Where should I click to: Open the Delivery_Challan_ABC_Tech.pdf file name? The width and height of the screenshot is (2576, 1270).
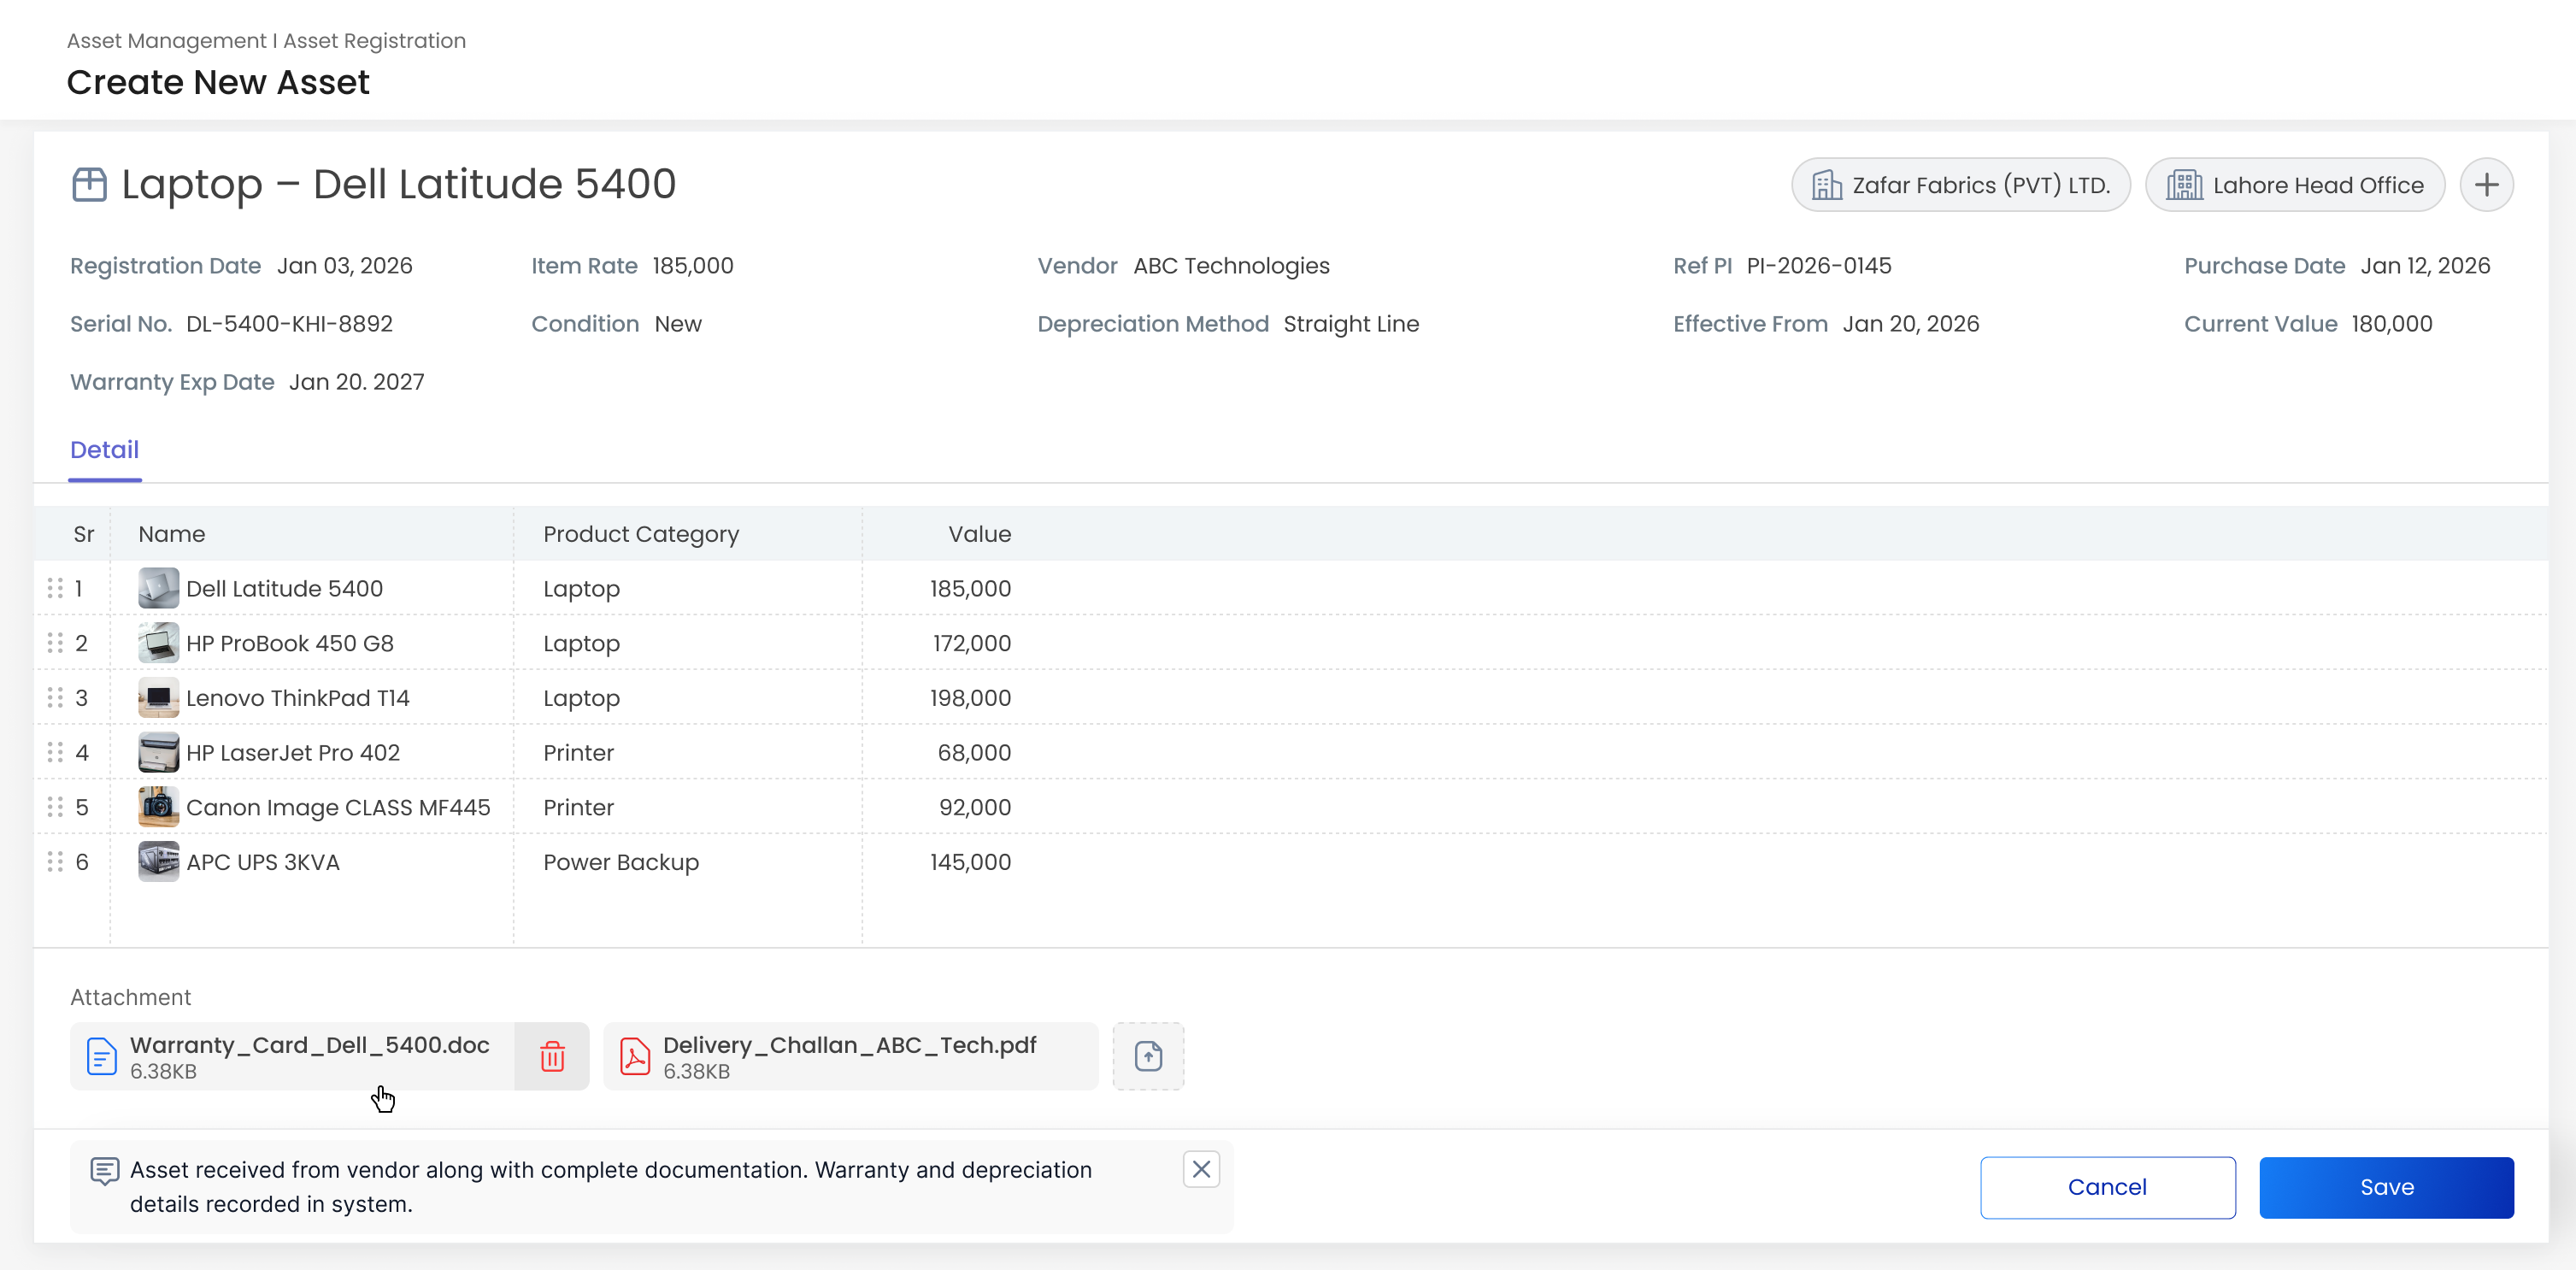[849, 1045]
